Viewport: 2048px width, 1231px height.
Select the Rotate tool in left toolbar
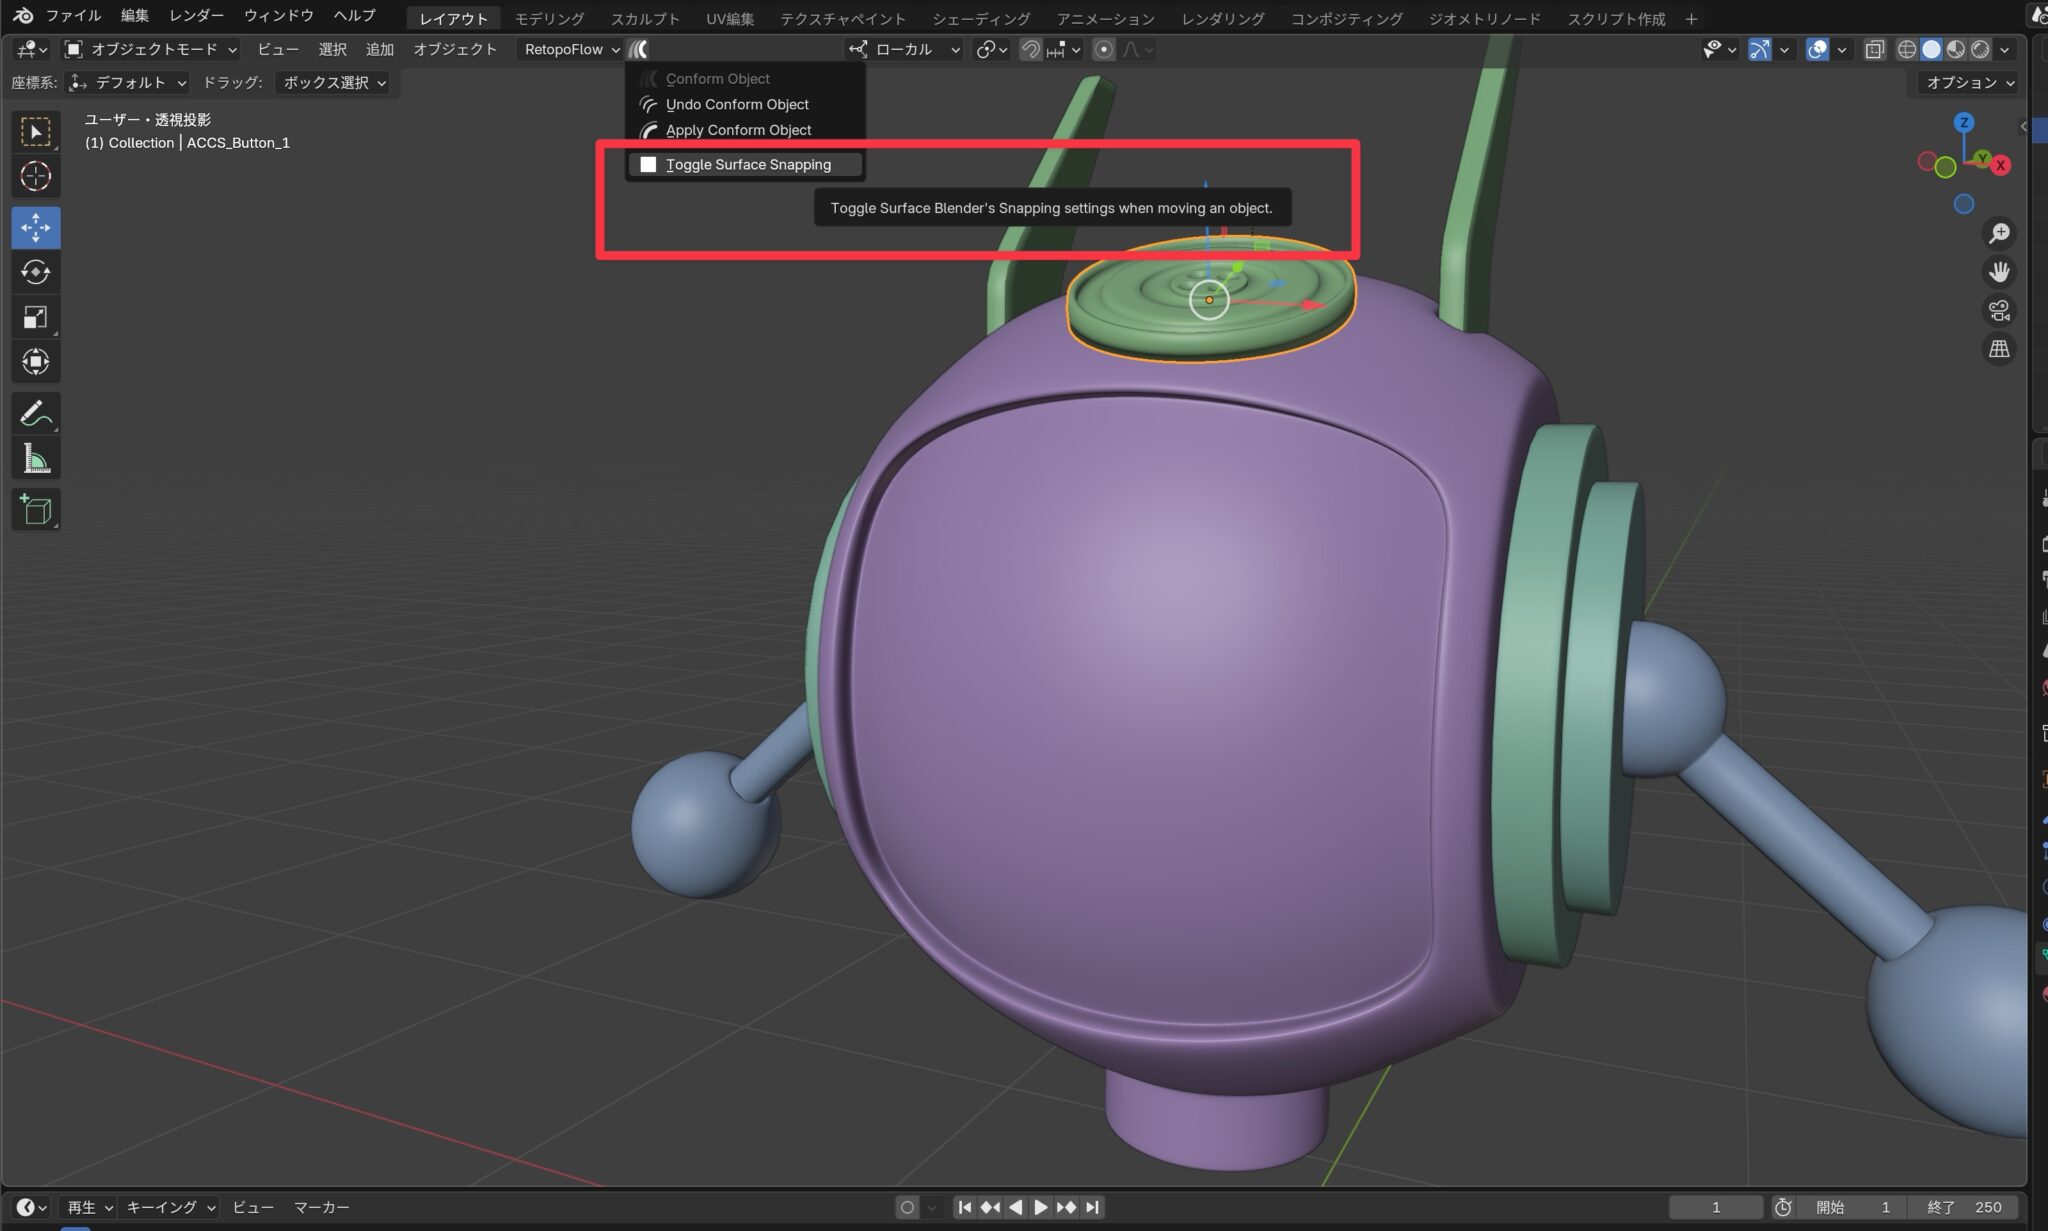coord(35,272)
